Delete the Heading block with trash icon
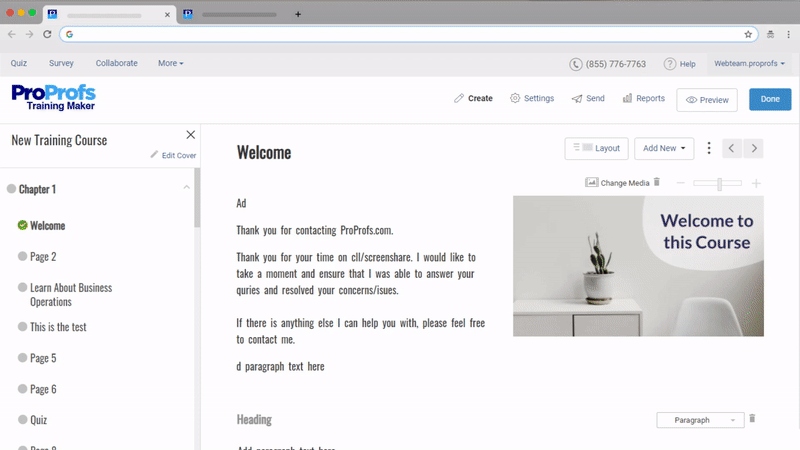The height and width of the screenshot is (450, 800). pos(752,418)
